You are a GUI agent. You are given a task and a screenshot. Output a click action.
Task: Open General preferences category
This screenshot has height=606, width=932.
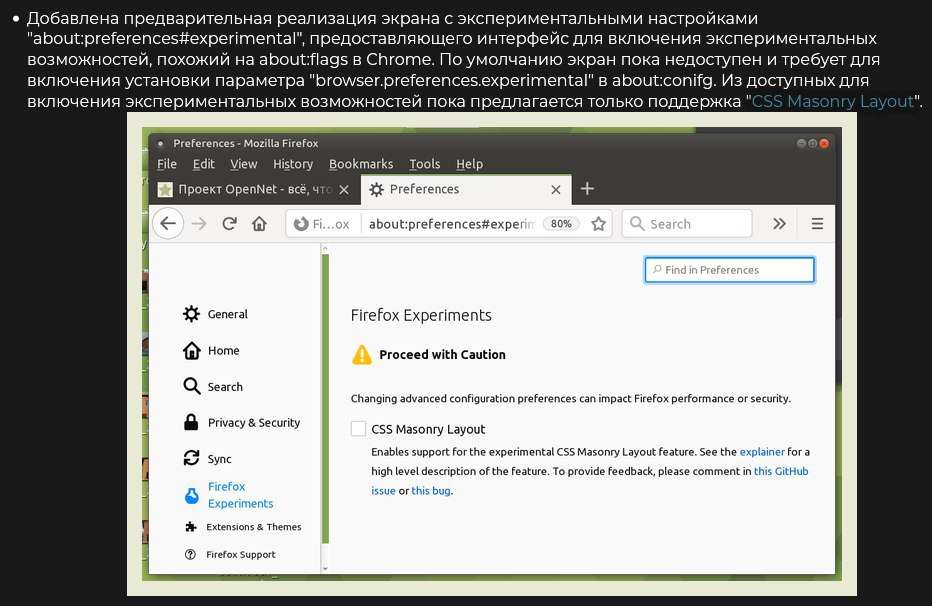(x=228, y=314)
